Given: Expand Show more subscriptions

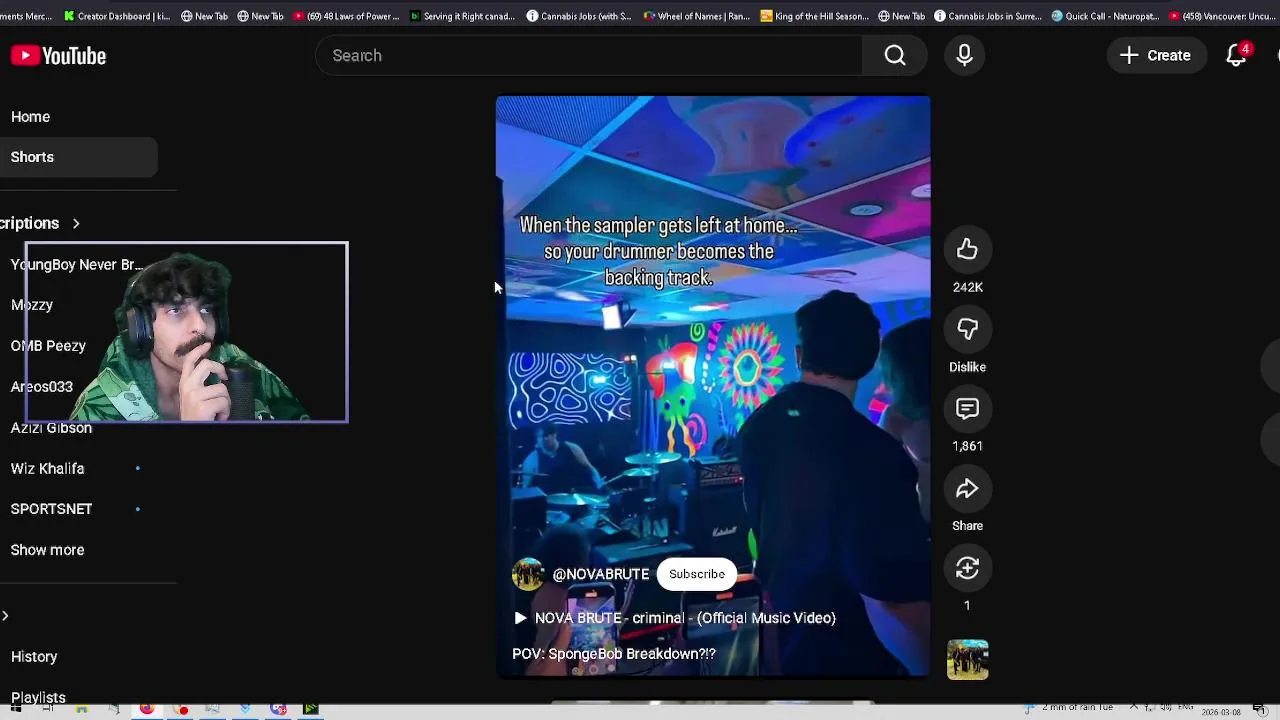Looking at the screenshot, I should click(47, 550).
